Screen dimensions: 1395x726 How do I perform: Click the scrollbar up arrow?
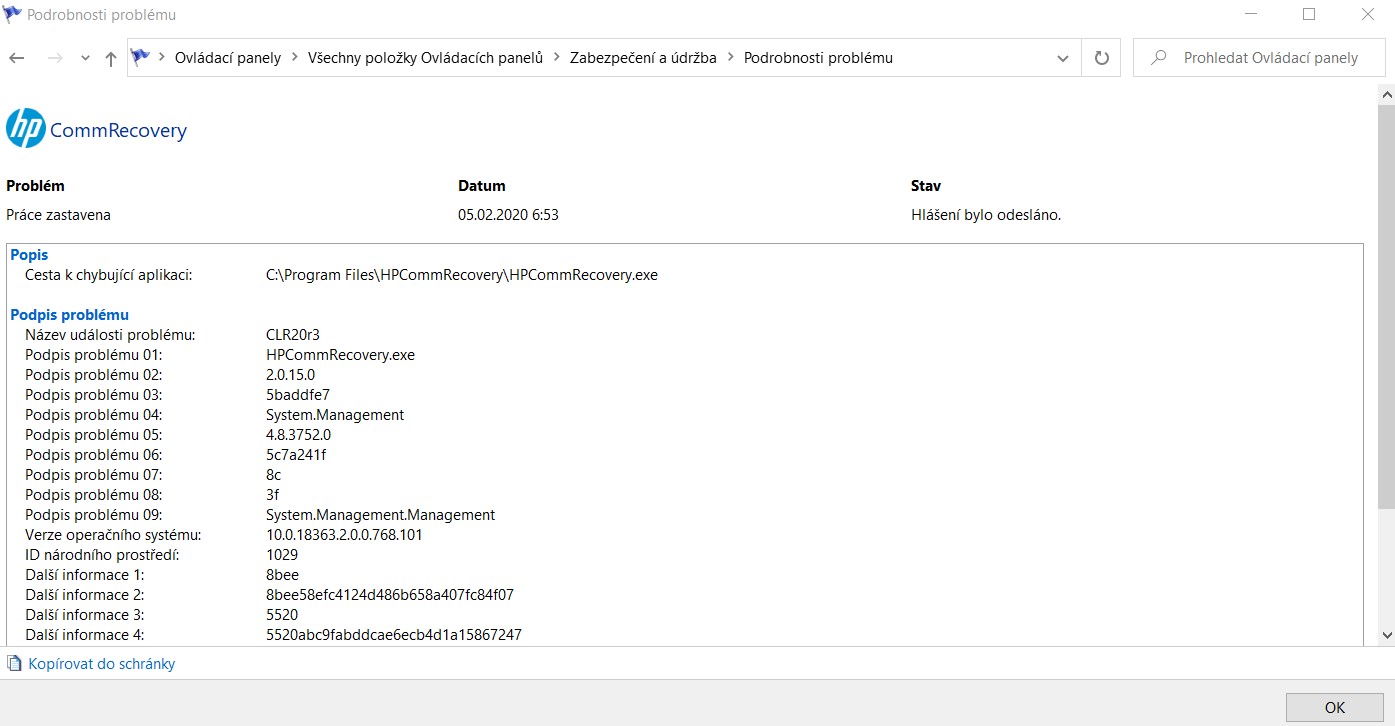coord(1386,95)
